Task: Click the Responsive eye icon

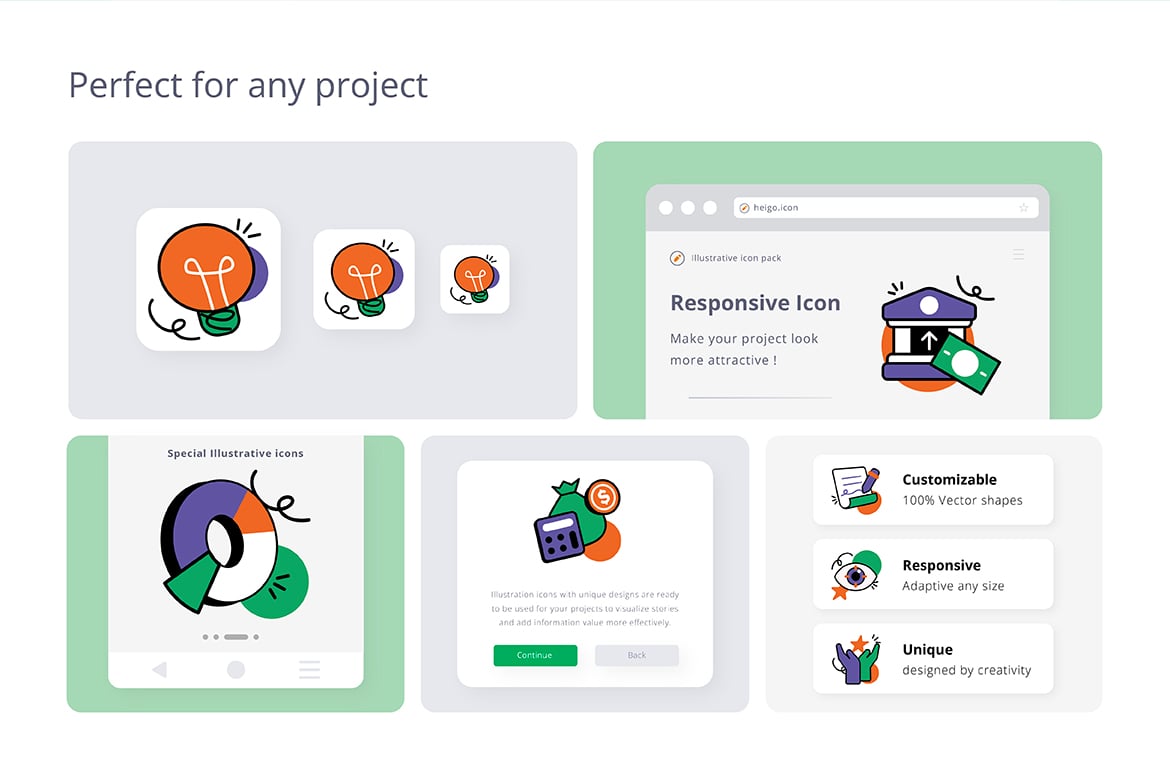Action: click(x=856, y=575)
